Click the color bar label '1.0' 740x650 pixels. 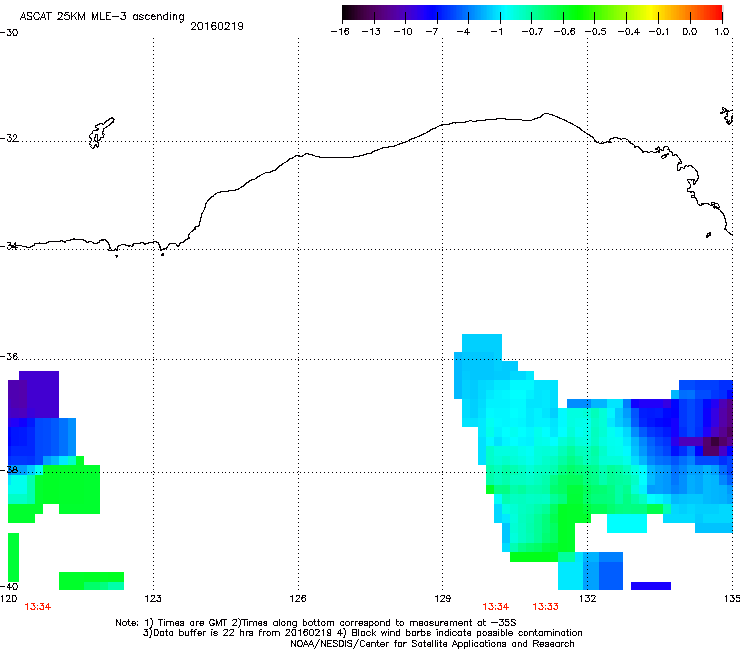pos(721,32)
